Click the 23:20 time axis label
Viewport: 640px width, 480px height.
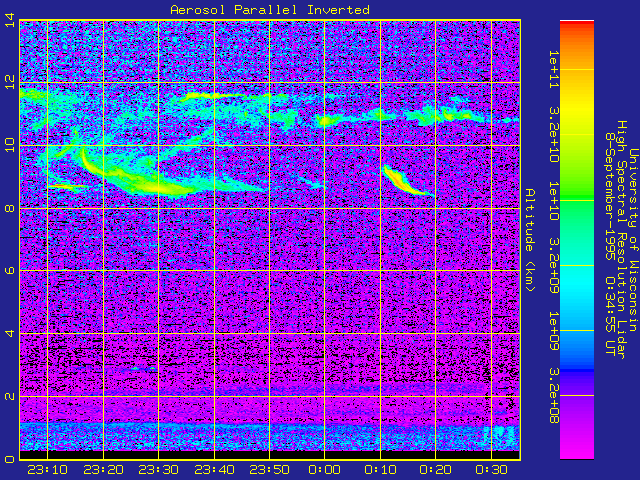tap(103, 470)
